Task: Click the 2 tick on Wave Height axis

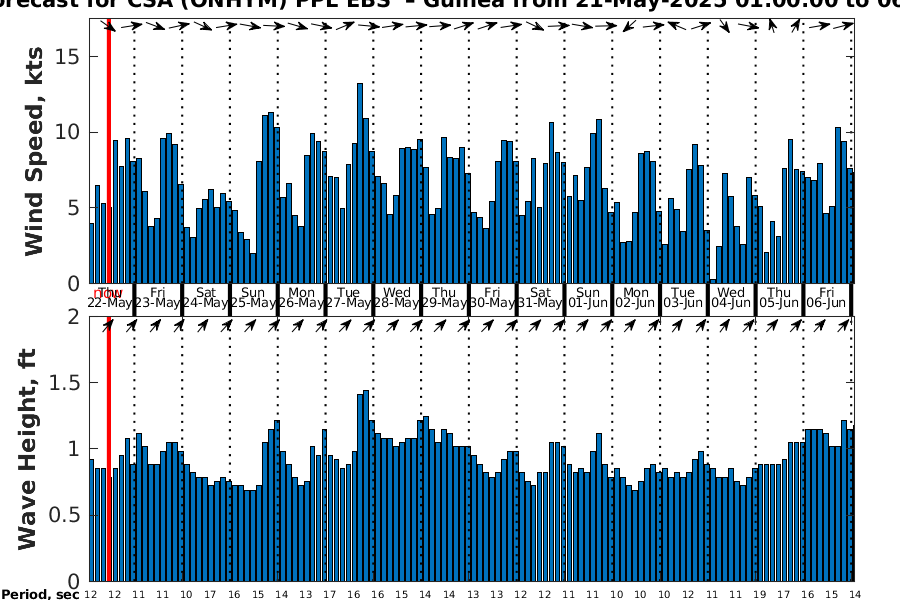Action: (x=73, y=316)
